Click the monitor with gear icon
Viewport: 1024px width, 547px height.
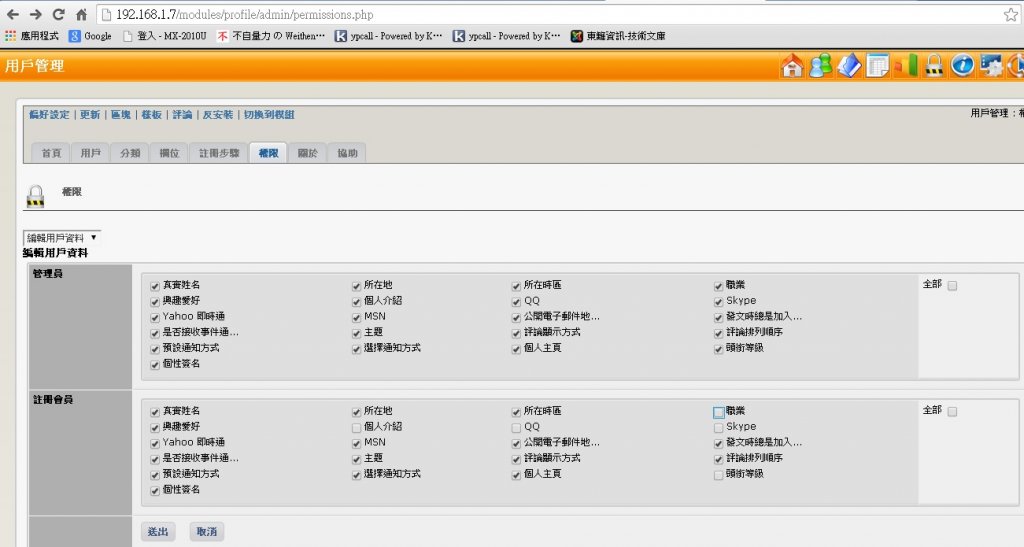pyautogui.click(x=992, y=66)
